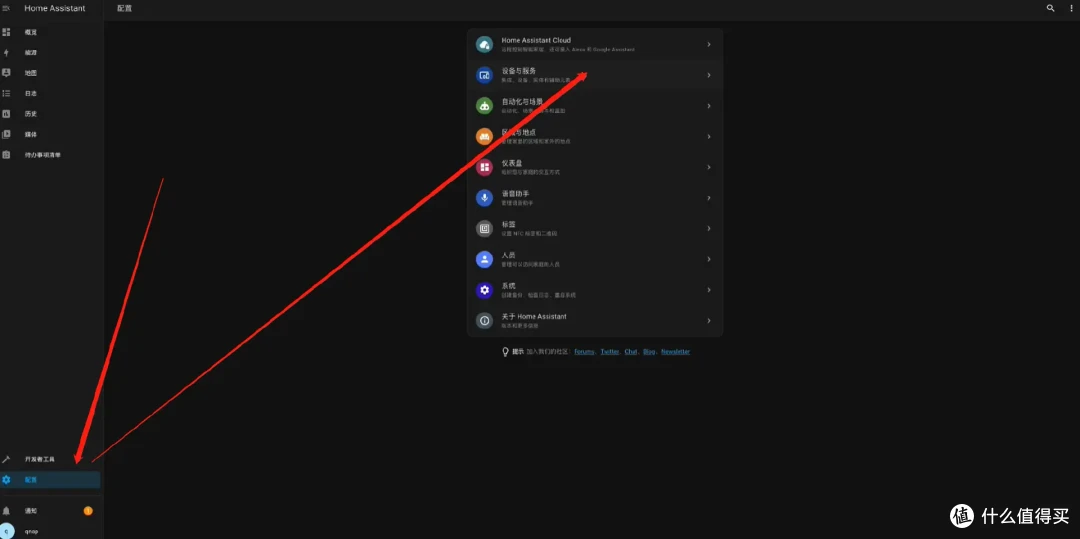This screenshot has width=1080, height=539.
Task: Click the 语音助手 microphone icon
Action: pos(484,198)
